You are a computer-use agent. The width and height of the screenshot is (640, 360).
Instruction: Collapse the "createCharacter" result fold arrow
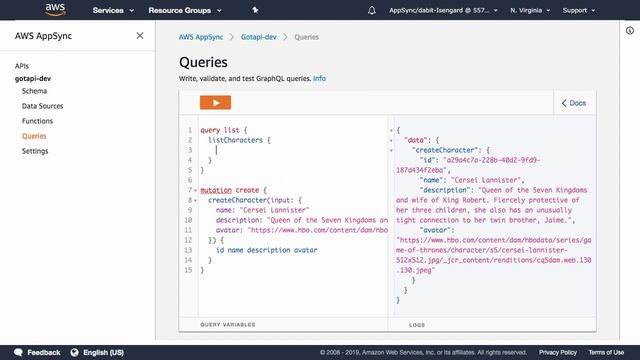391,151
